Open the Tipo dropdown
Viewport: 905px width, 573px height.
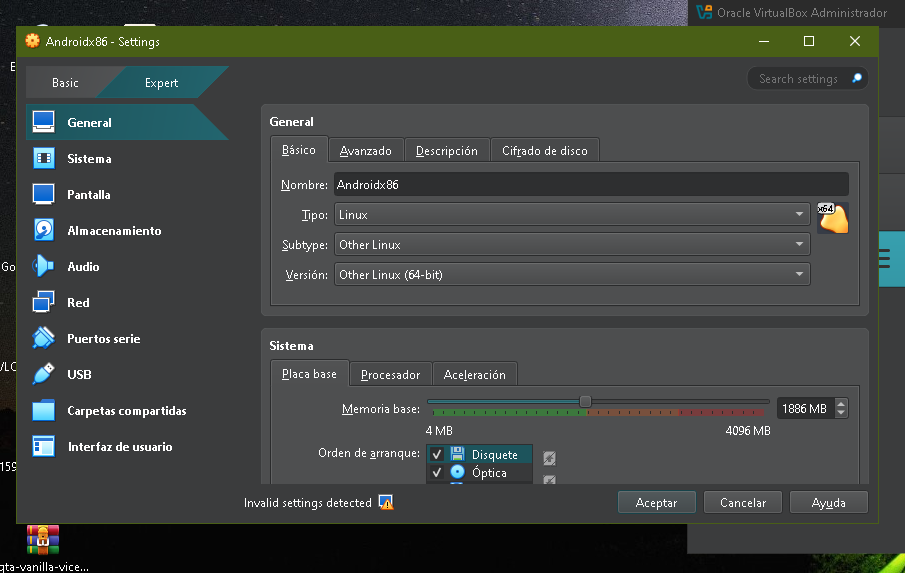tap(572, 214)
